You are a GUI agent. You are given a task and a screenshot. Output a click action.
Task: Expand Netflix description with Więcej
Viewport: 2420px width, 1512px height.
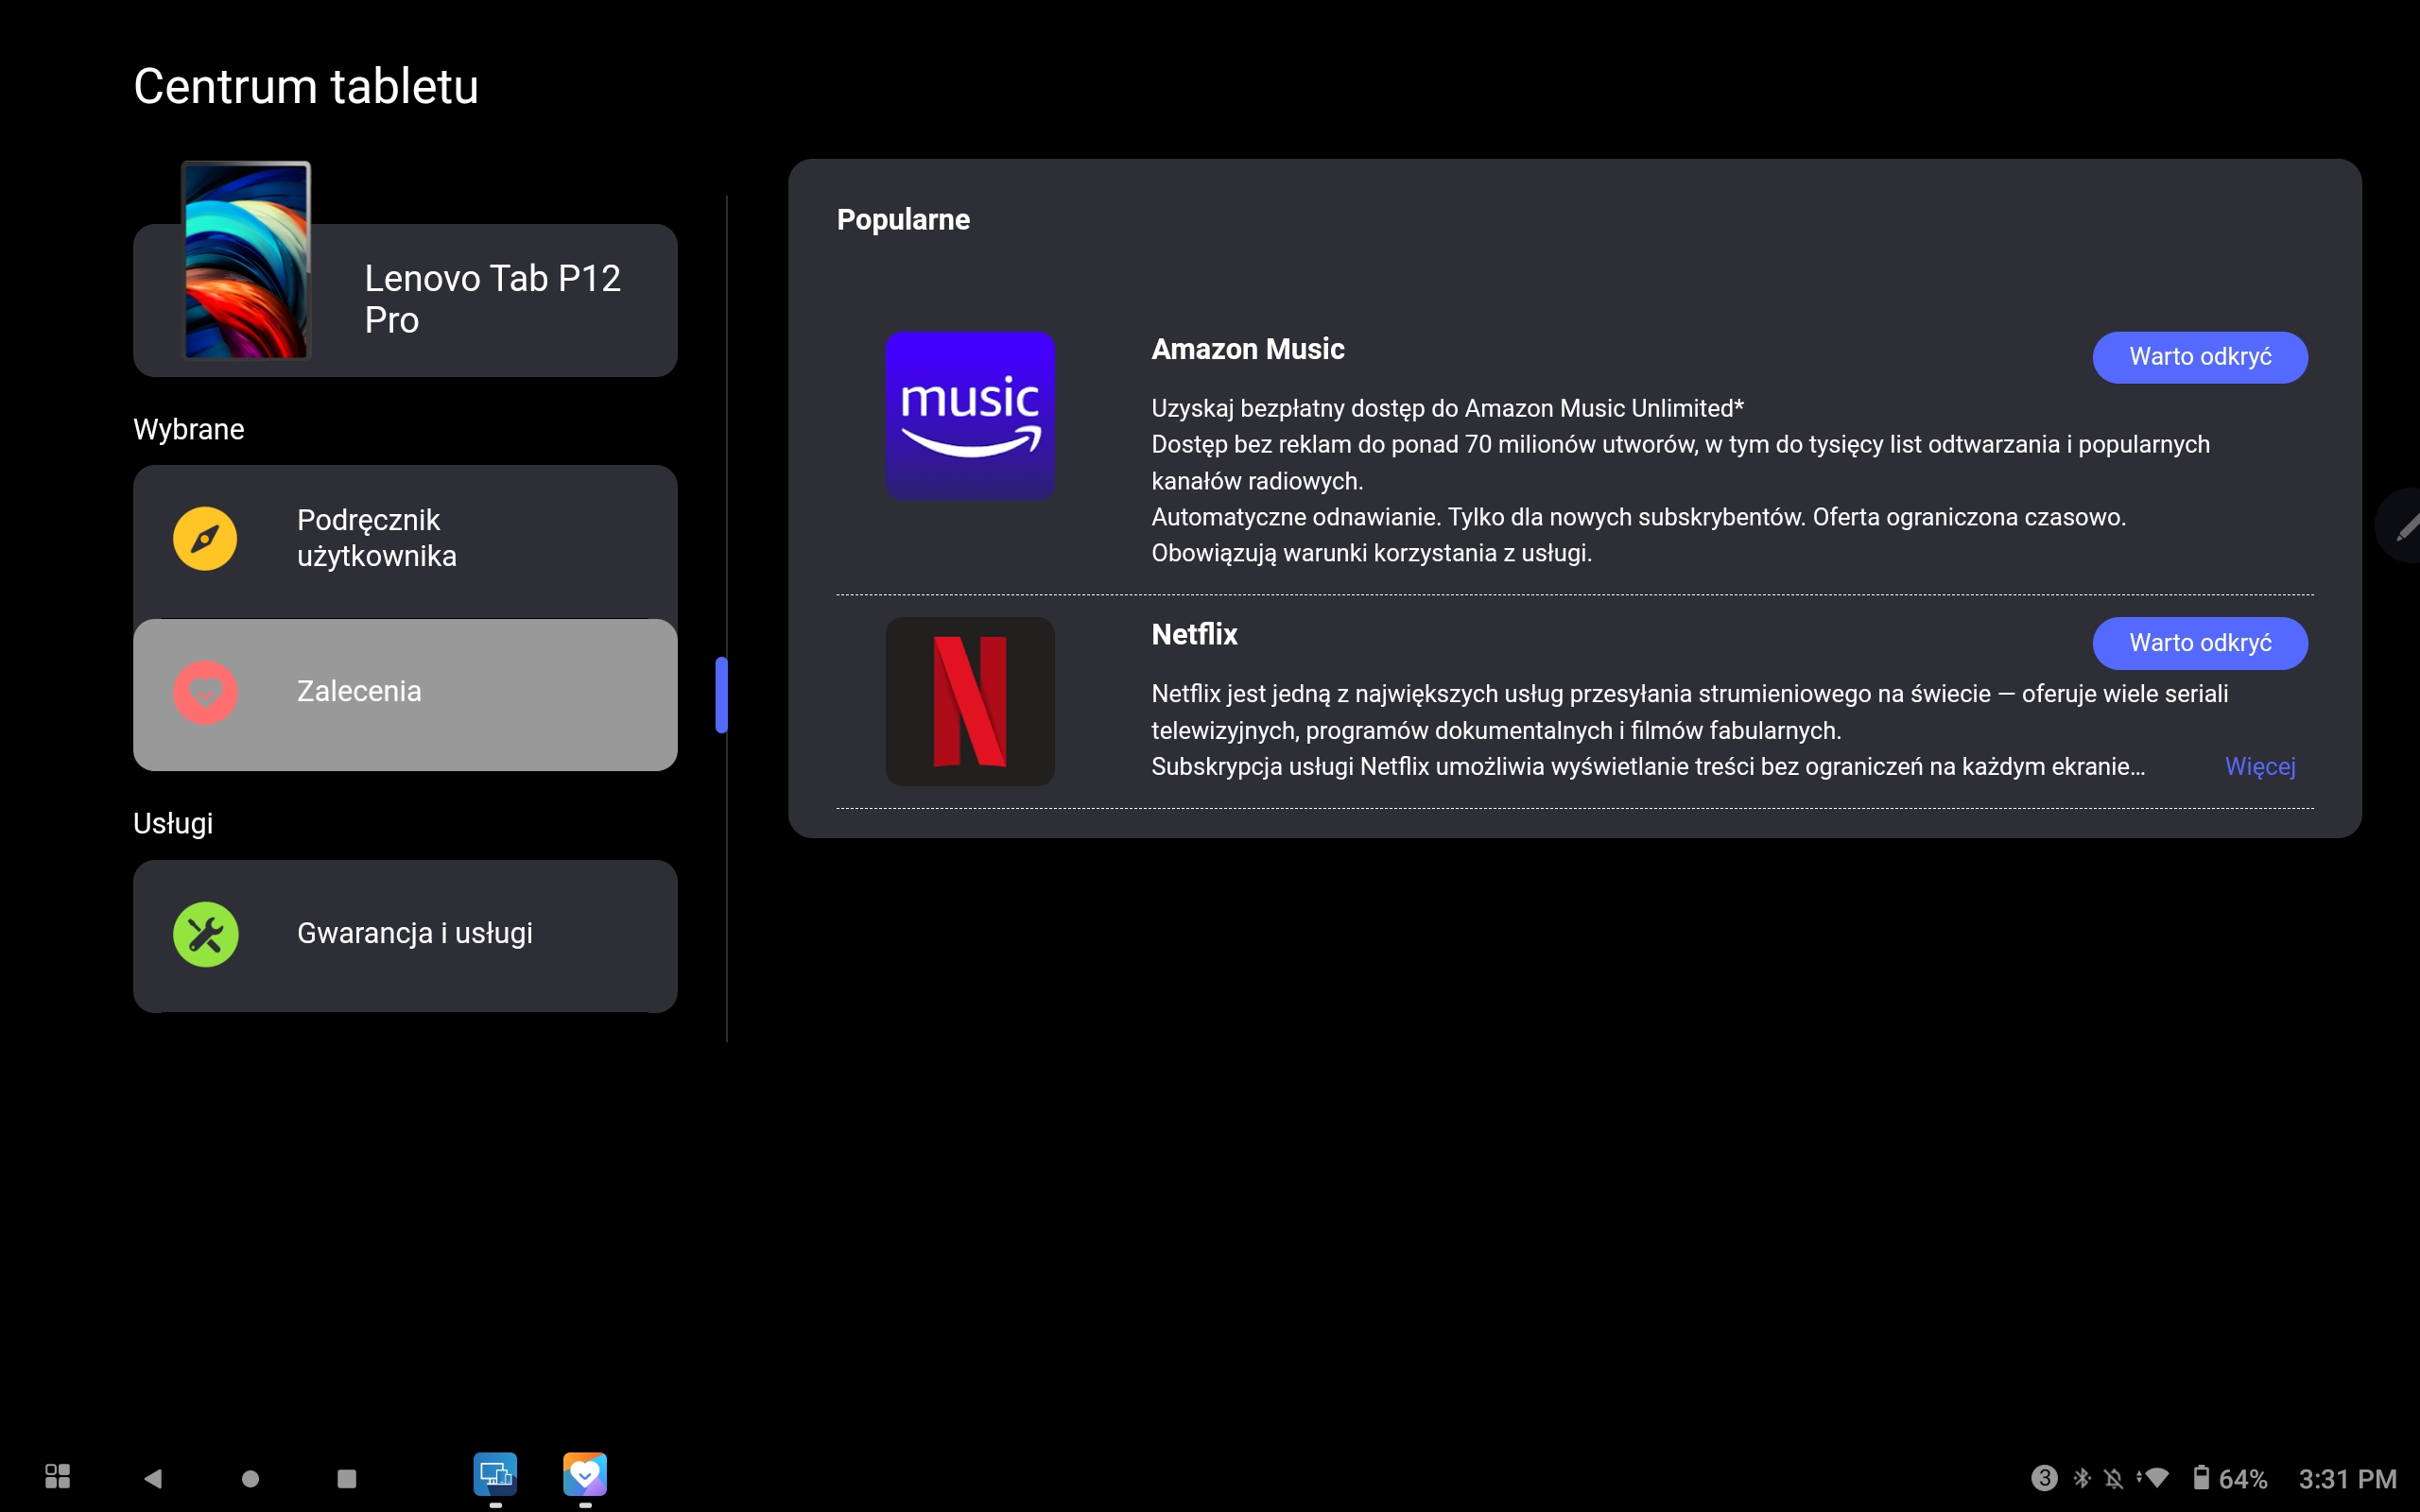(2260, 767)
